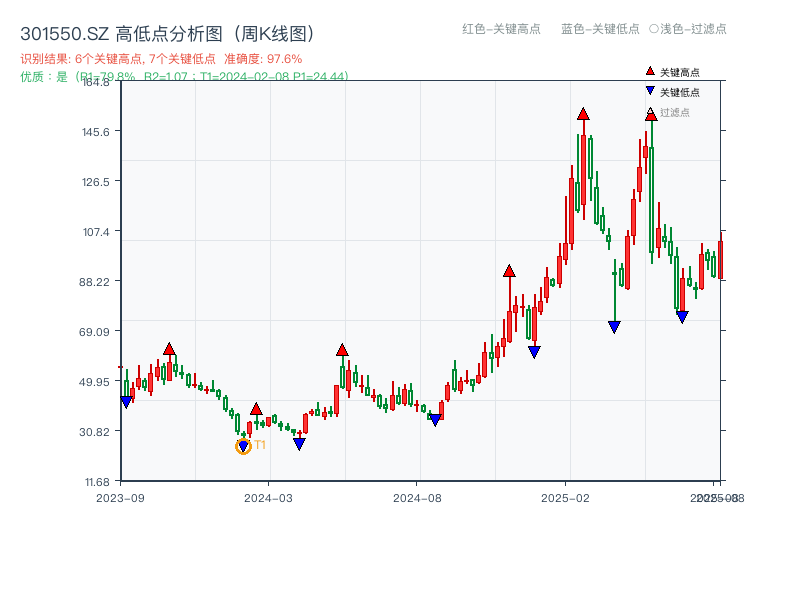Screen dimensions: 800x600
Task: Click the 过滤点 legend marker icon
Action: point(649,112)
